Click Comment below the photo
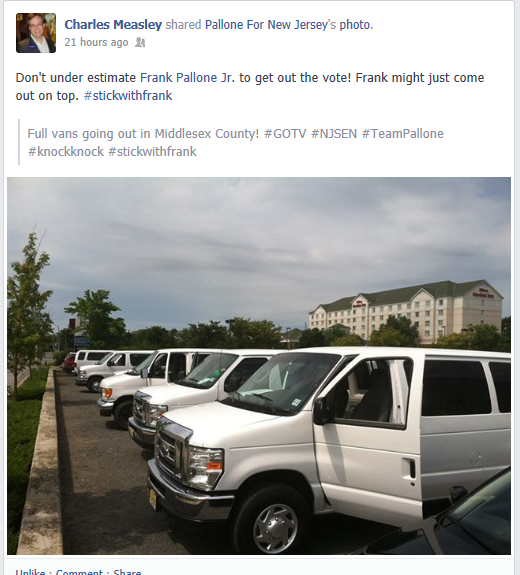 pyautogui.click(x=80, y=571)
